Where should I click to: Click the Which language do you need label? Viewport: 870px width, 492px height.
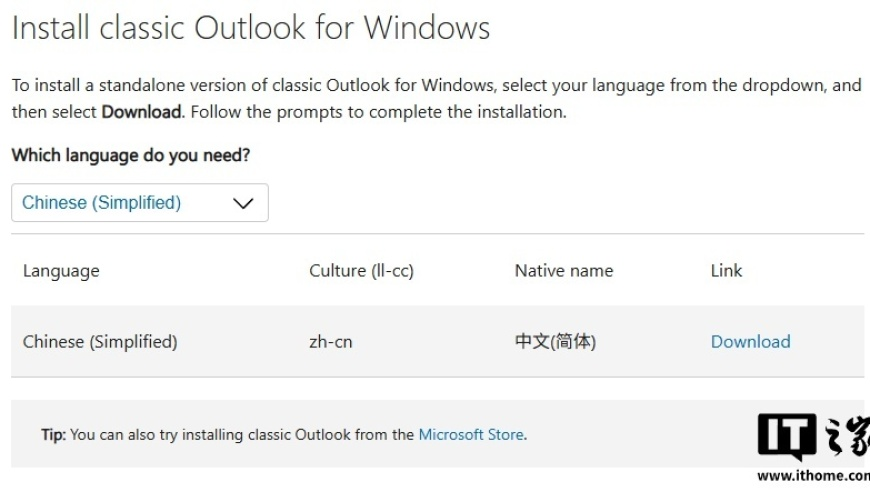pyautogui.click(x=131, y=155)
